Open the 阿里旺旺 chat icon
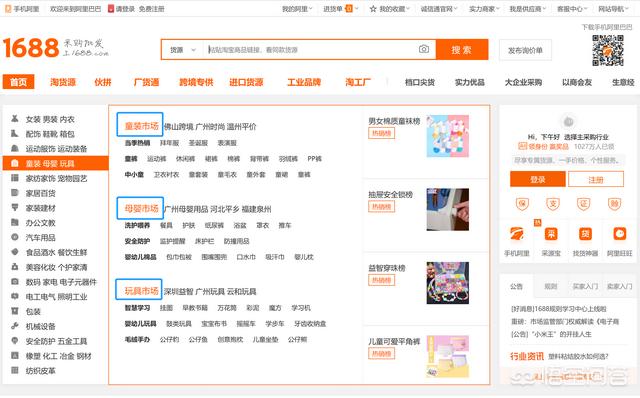Image resolution: width=640 pixels, height=398 pixels. coord(620,234)
